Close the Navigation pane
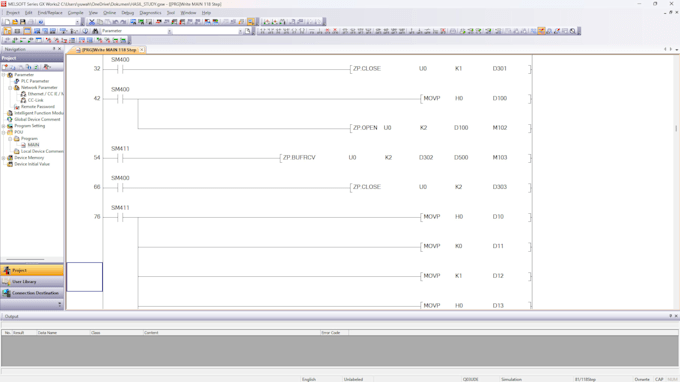Image resolution: width=680 pixels, height=382 pixels. (x=60, y=49)
